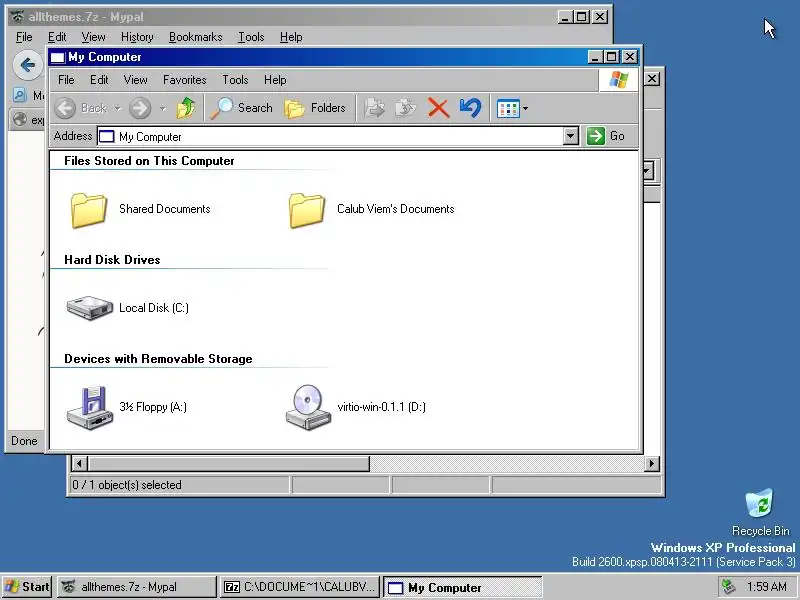
Task: Click the Mypal raccoon title bar icon
Action: pyautogui.click(x=17, y=17)
